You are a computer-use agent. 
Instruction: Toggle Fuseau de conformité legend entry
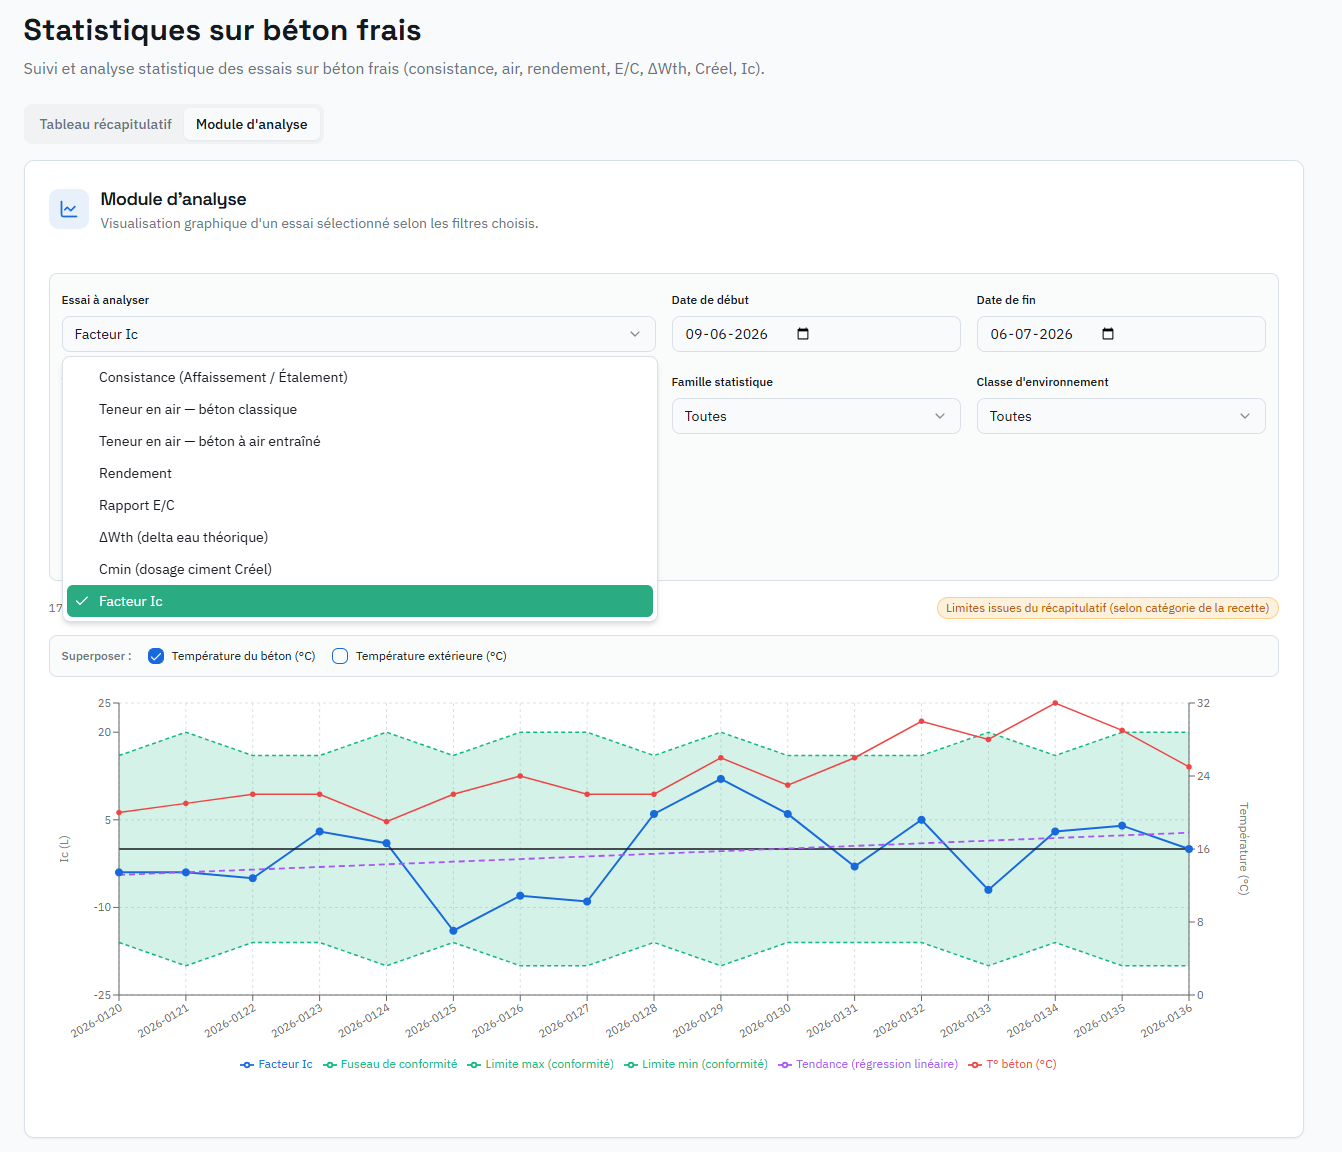(x=390, y=1064)
